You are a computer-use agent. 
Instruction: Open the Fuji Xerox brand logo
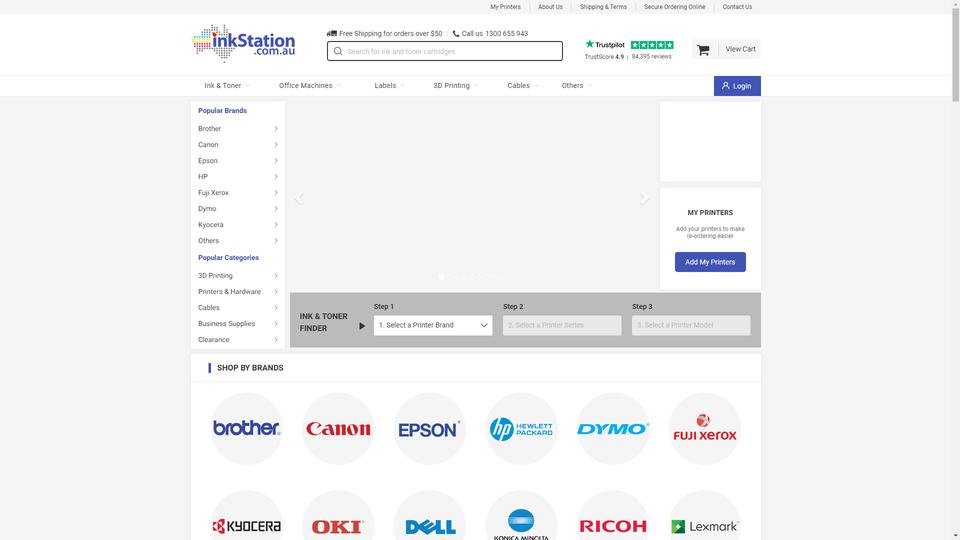705,429
